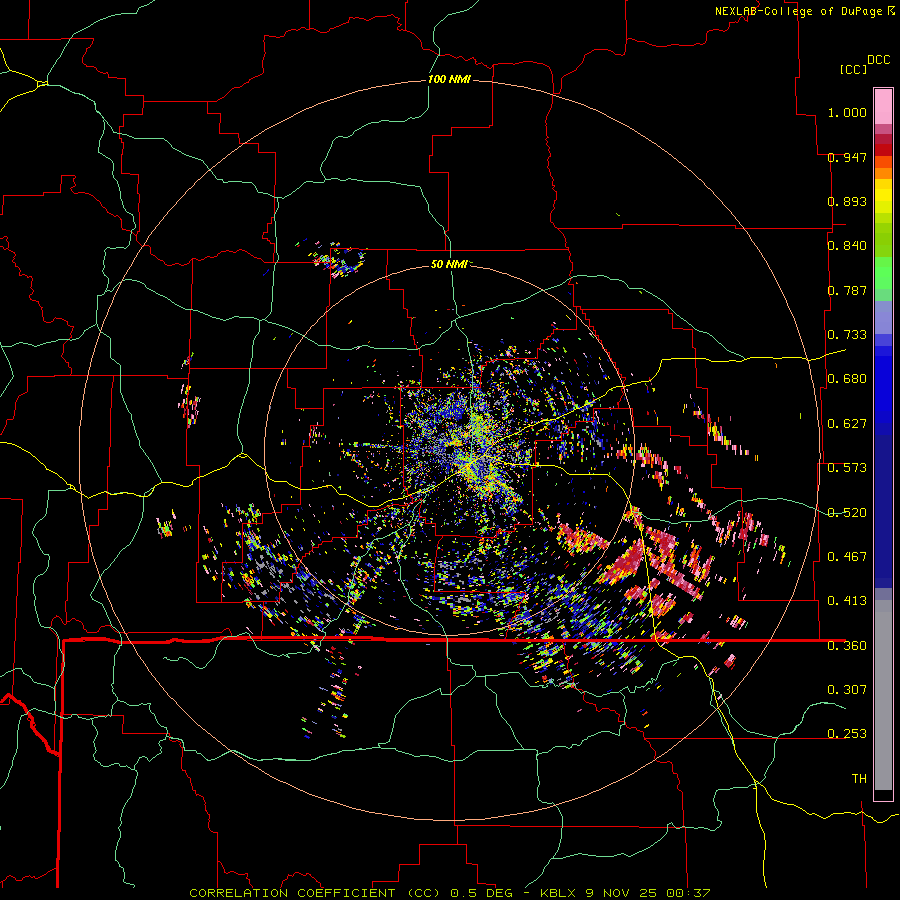This screenshot has width=900, height=900.
Task: Click the 0.840 color scale value
Action: [847, 246]
